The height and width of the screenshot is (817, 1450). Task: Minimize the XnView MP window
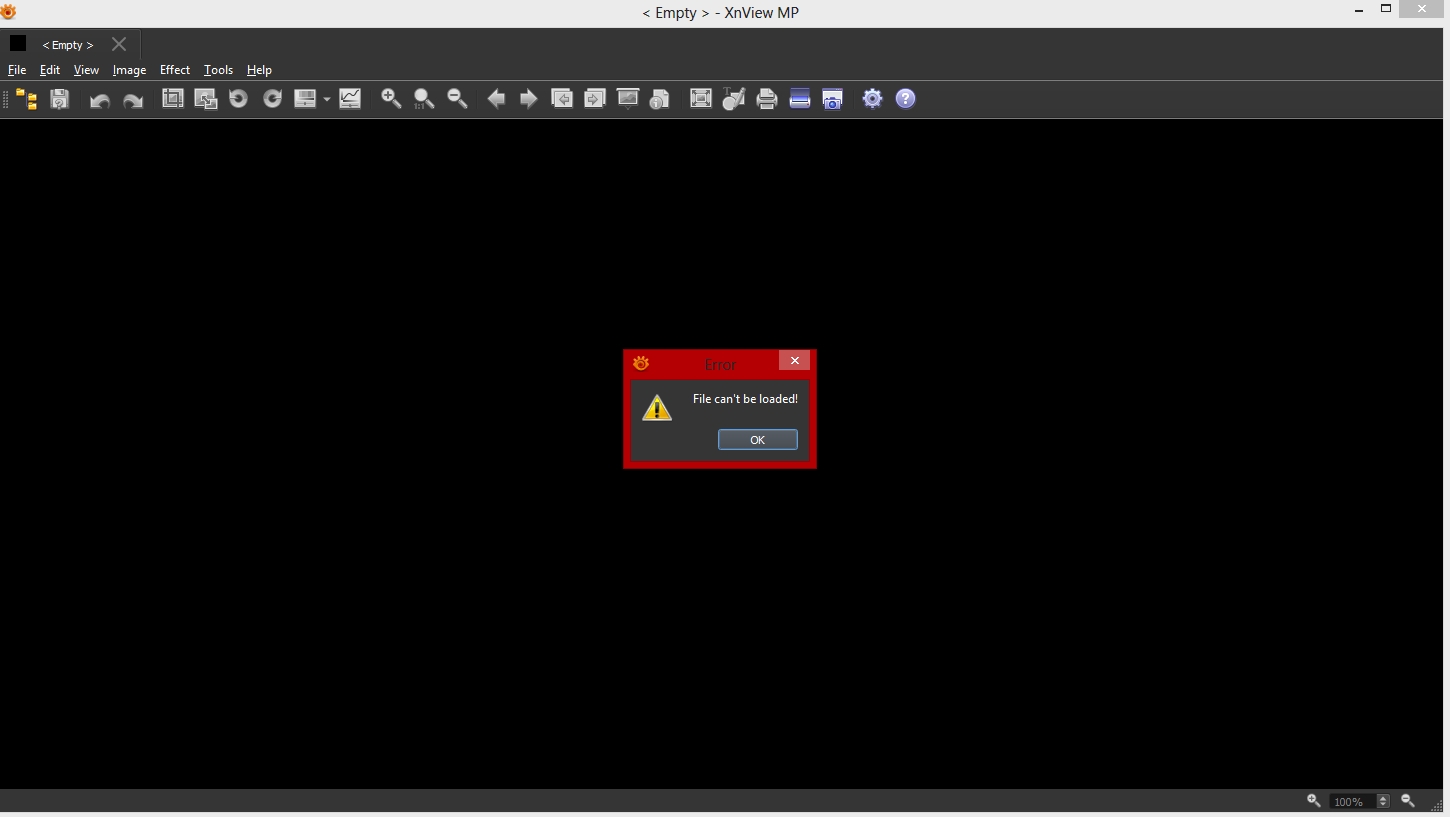tap(1359, 11)
